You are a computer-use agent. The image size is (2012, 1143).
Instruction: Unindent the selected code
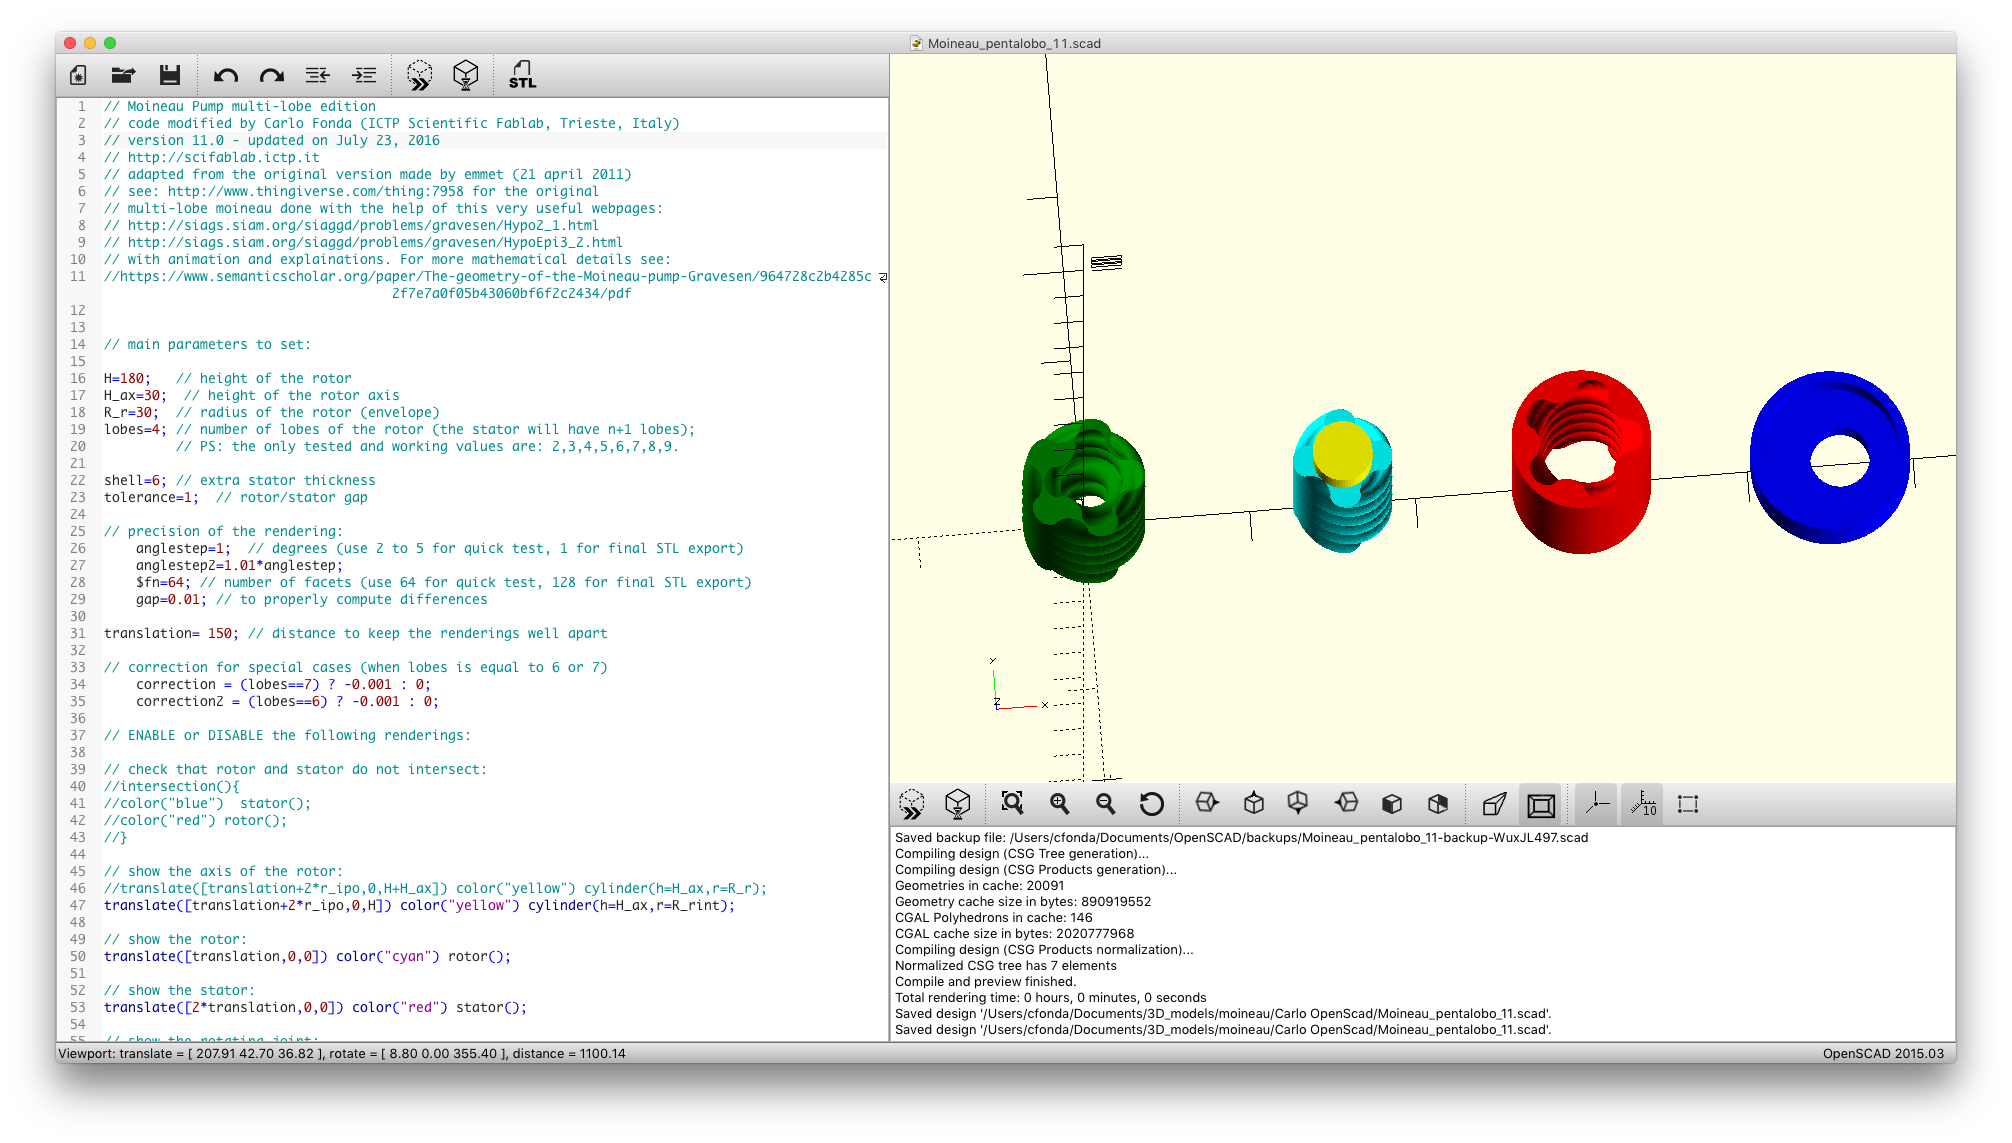tap(318, 75)
